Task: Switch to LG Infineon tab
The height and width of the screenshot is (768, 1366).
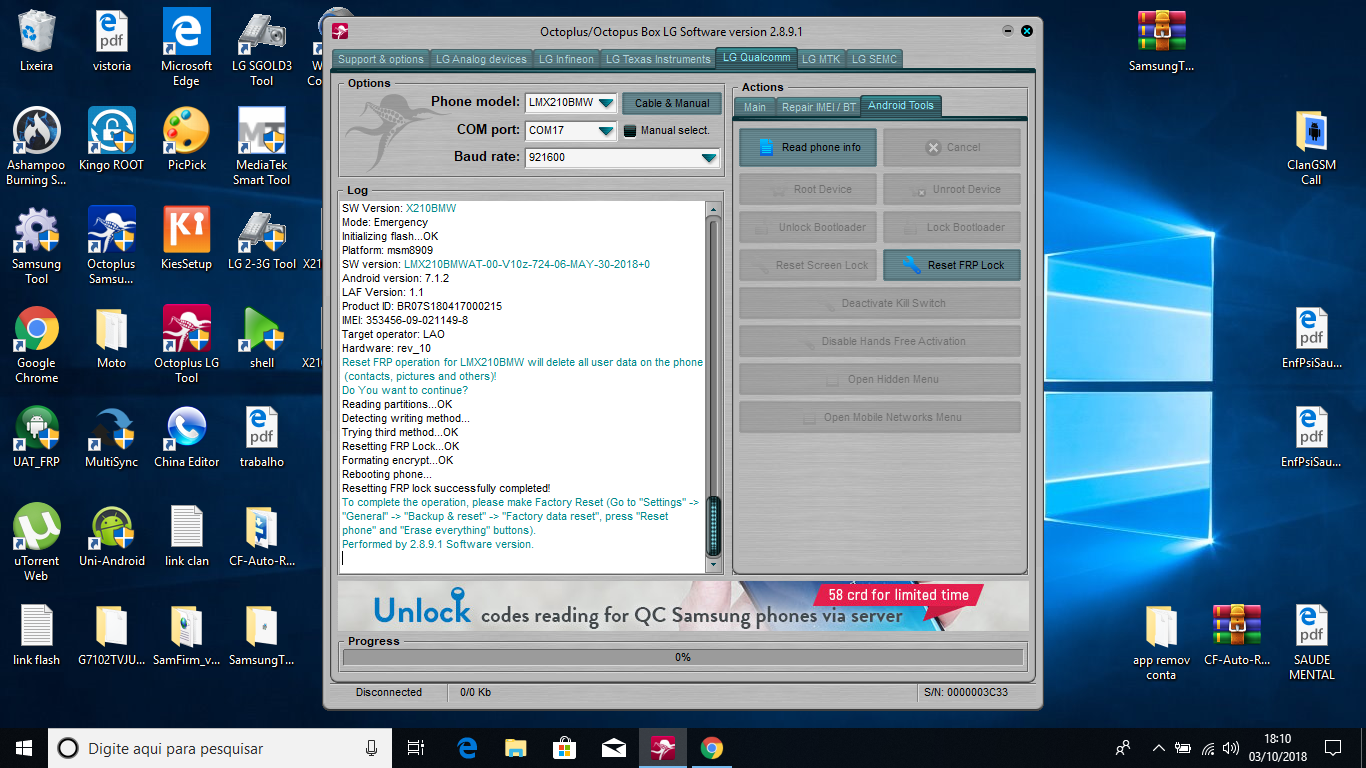Action: pos(566,59)
